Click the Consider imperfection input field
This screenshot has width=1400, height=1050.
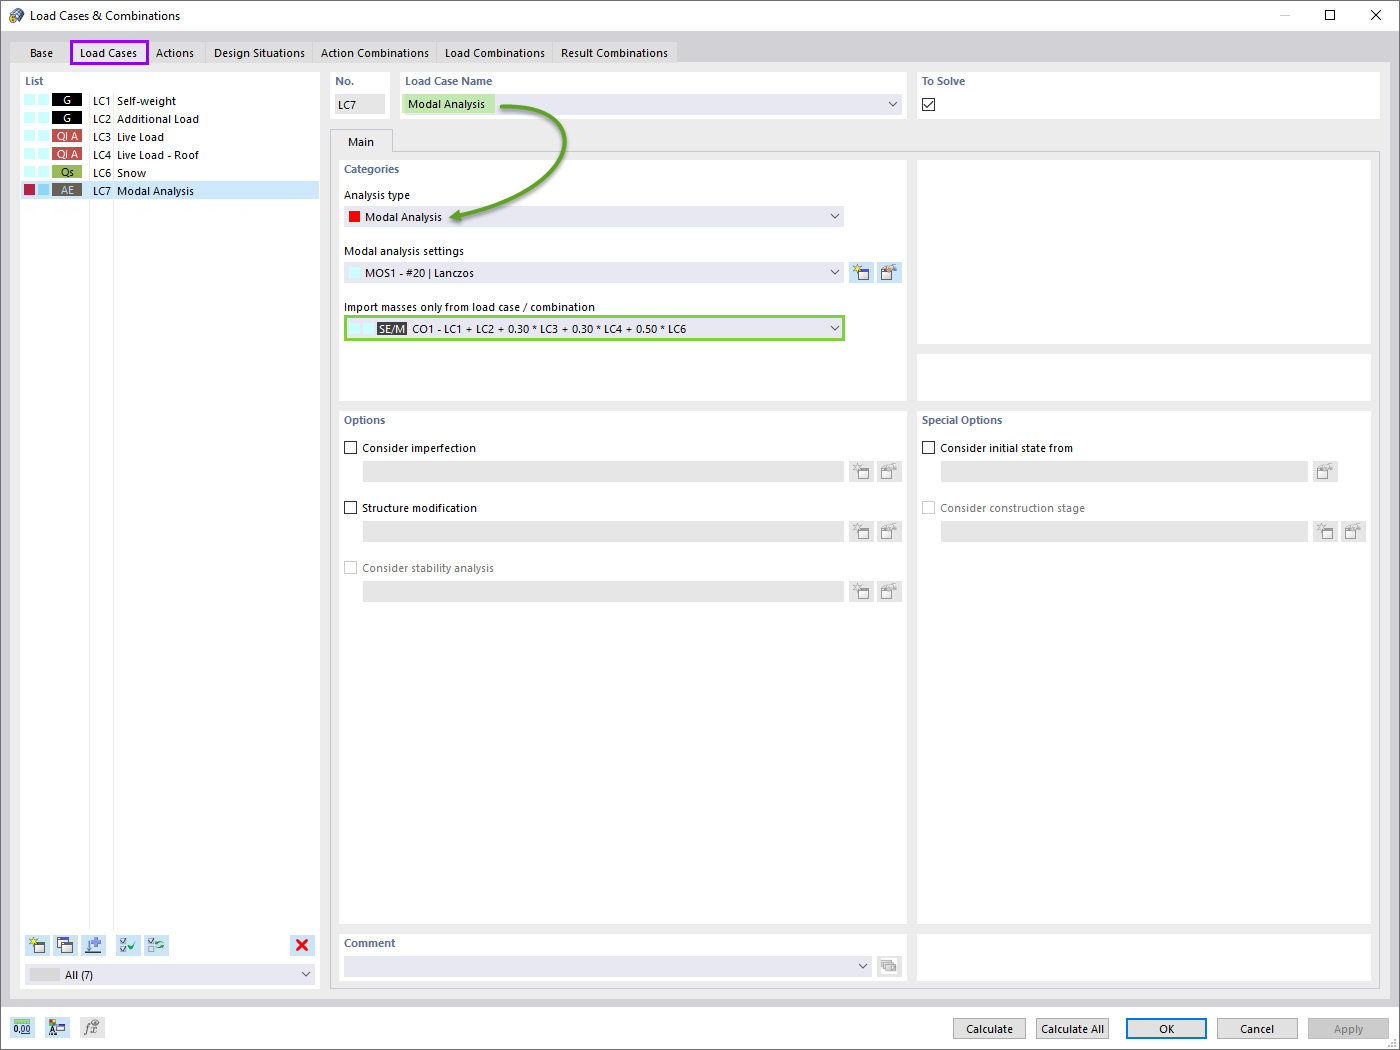pyautogui.click(x=603, y=471)
